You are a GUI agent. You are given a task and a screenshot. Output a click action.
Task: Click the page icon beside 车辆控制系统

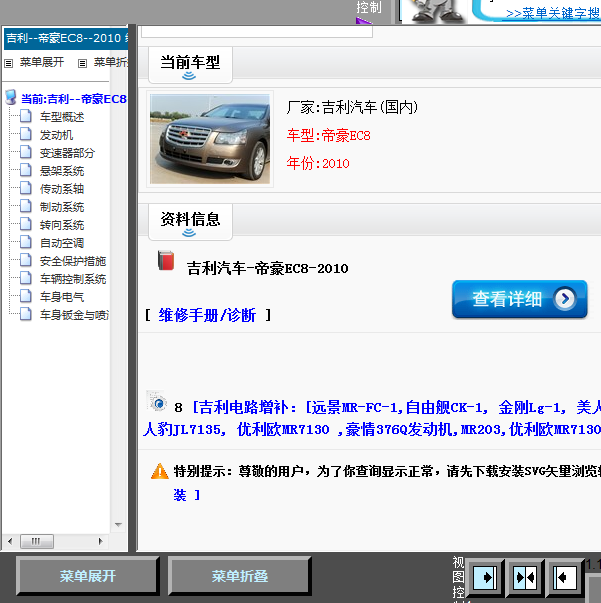click(26, 278)
